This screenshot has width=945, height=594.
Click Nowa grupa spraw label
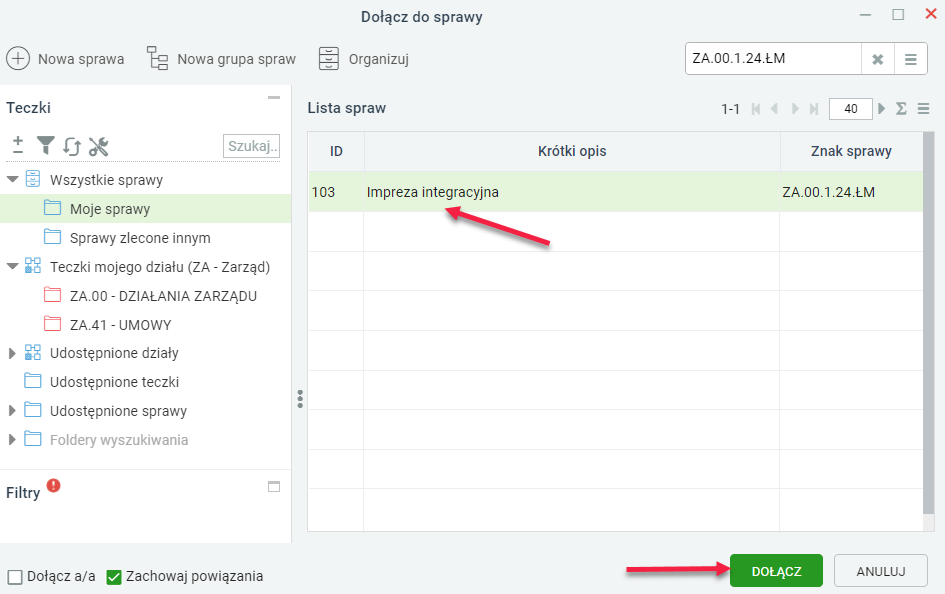point(236,59)
